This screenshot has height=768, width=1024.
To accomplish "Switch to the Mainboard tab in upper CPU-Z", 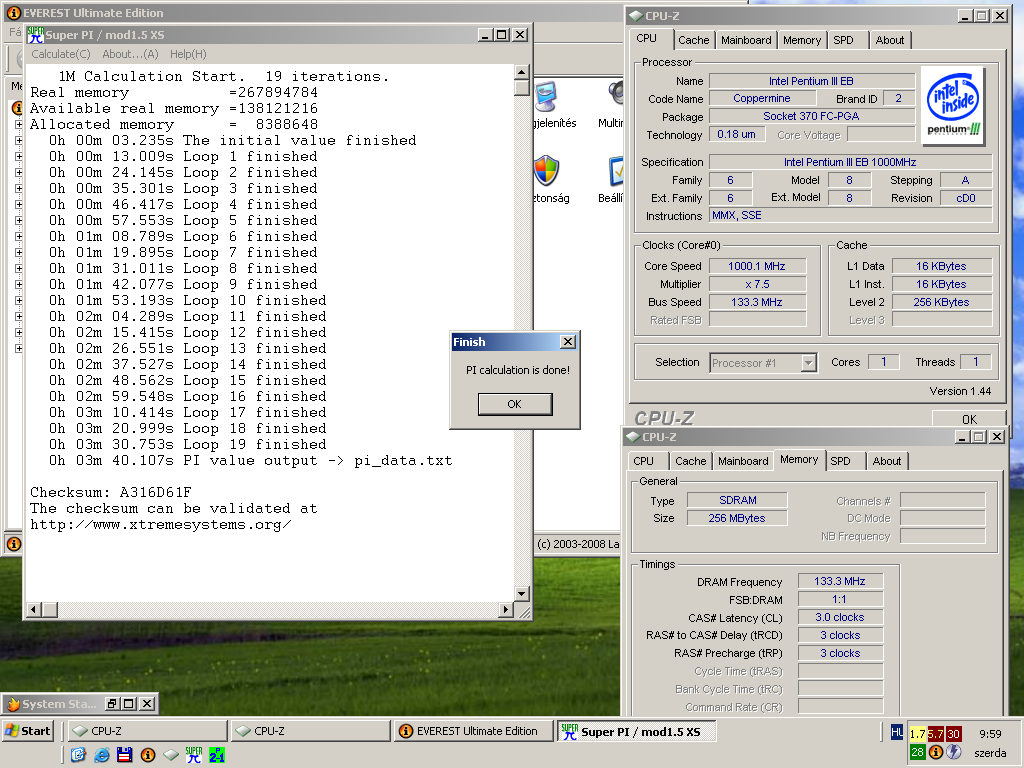I will 746,40.
